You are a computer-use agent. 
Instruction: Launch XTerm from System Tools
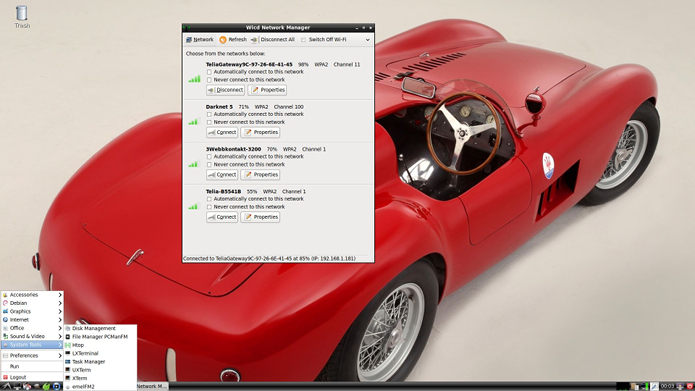pos(100,379)
